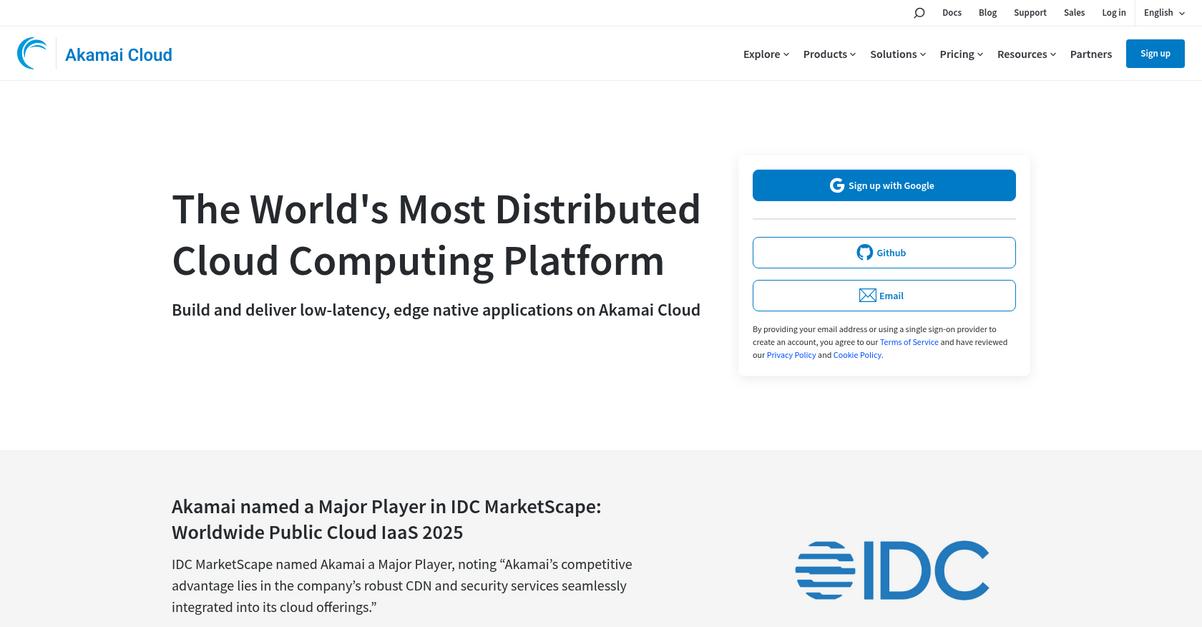The width and height of the screenshot is (1202, 627).
Task: Open the Explore dropdown menu
Action: point(766,54)
